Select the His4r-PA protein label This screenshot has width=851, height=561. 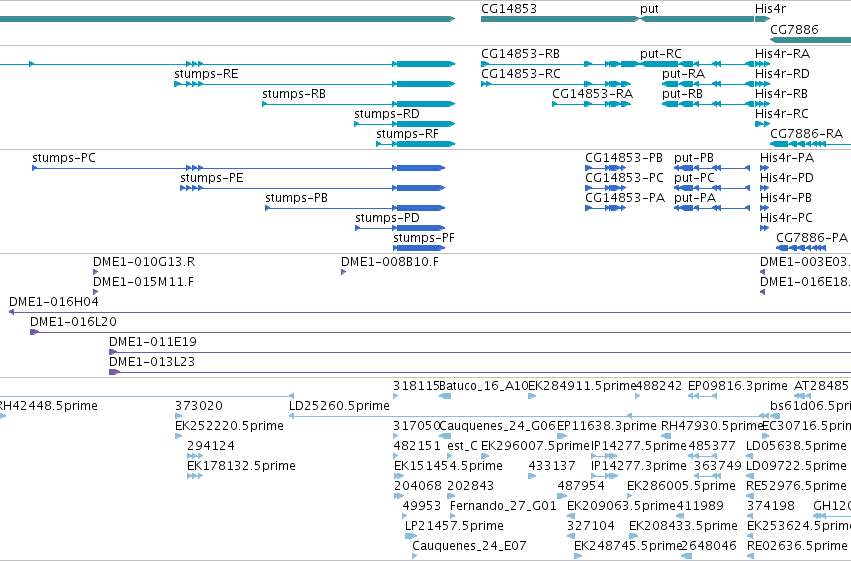(786, 158)
